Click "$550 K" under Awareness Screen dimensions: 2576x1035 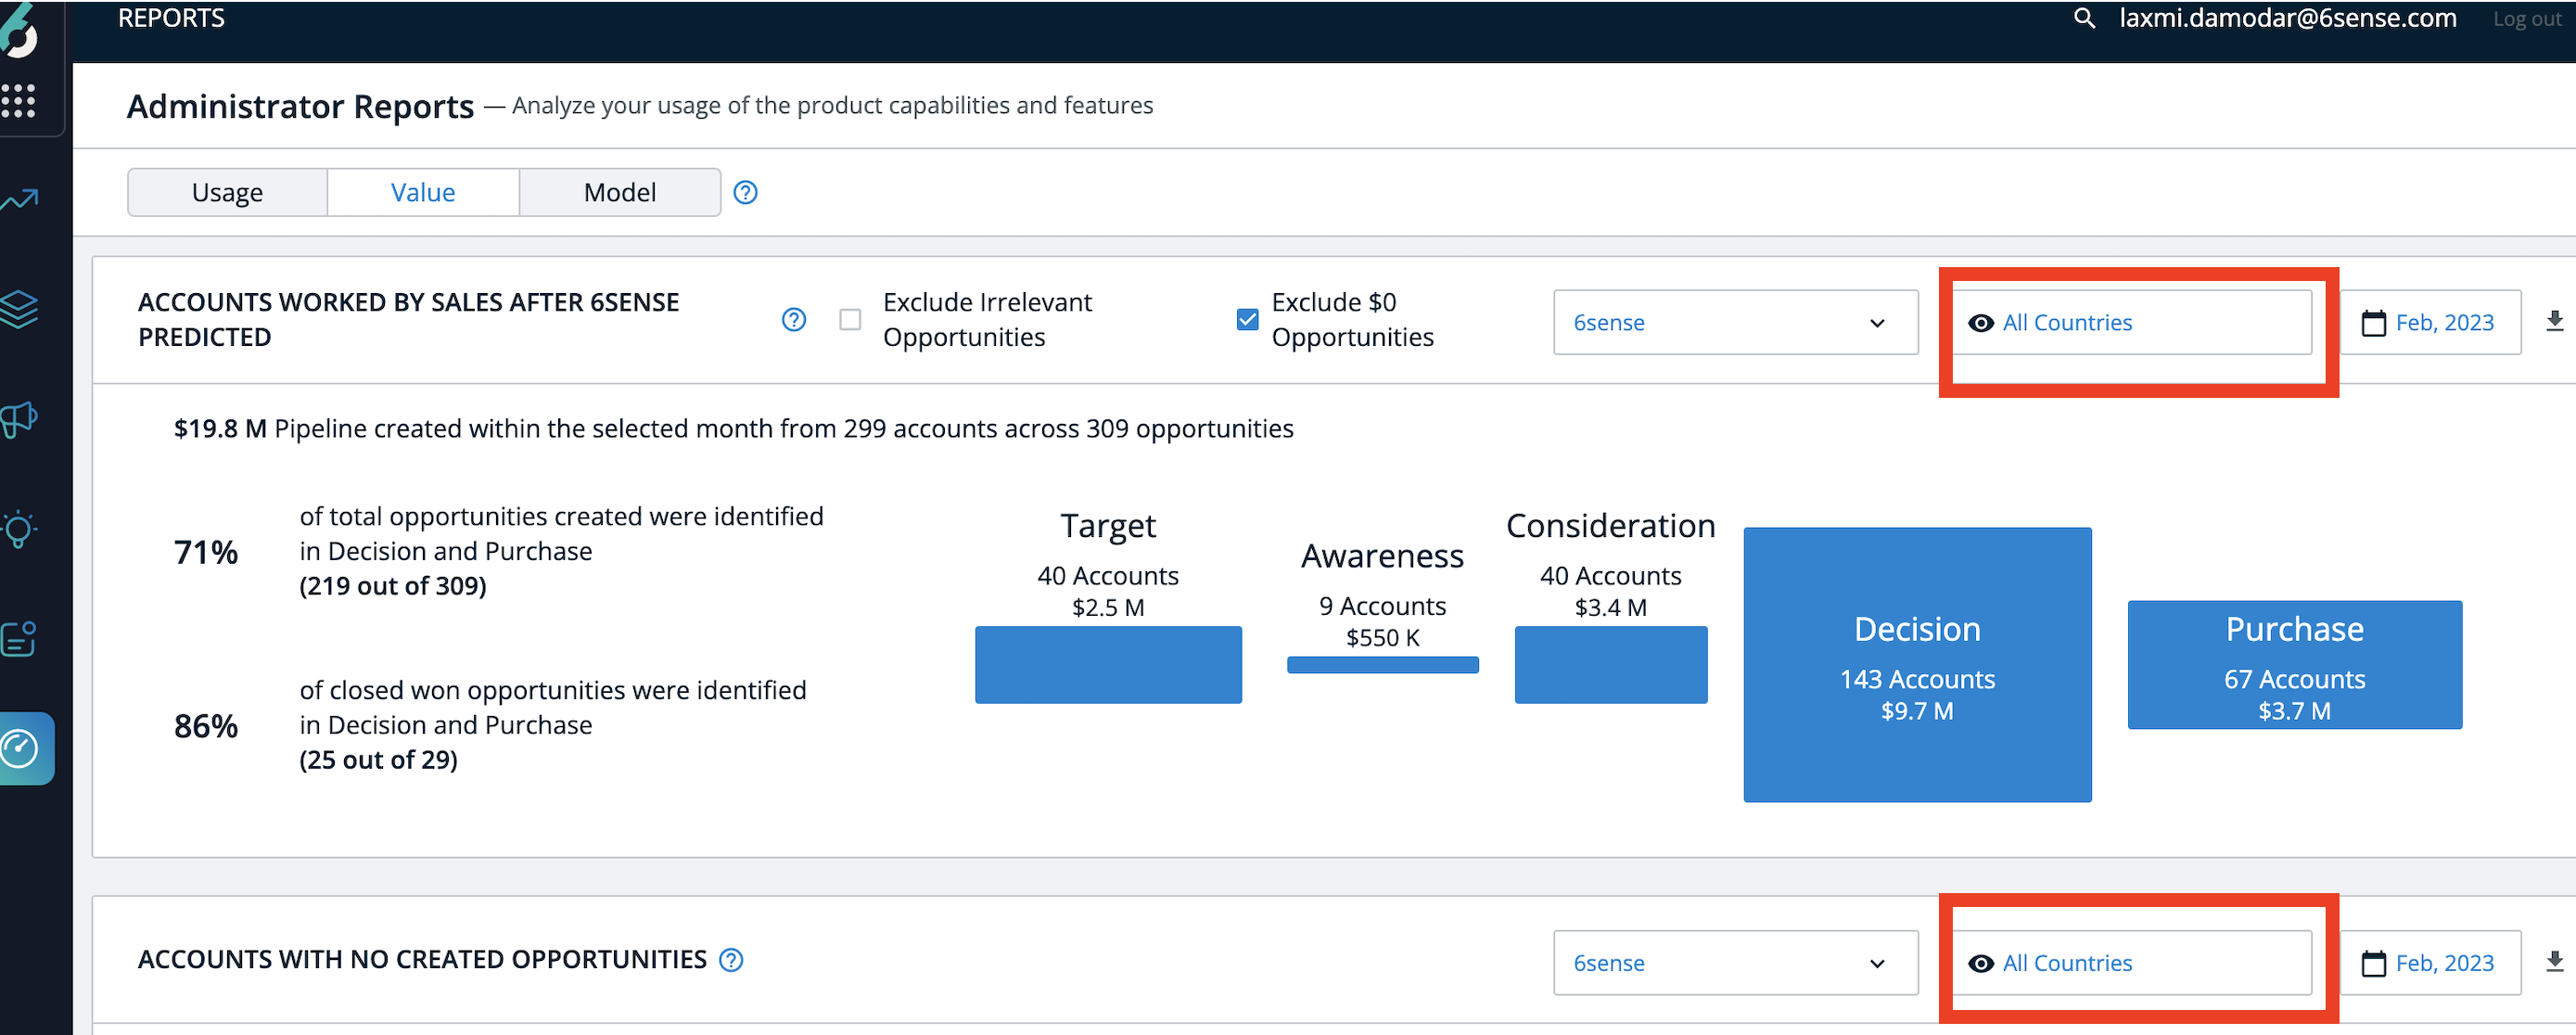[1382, 637]
